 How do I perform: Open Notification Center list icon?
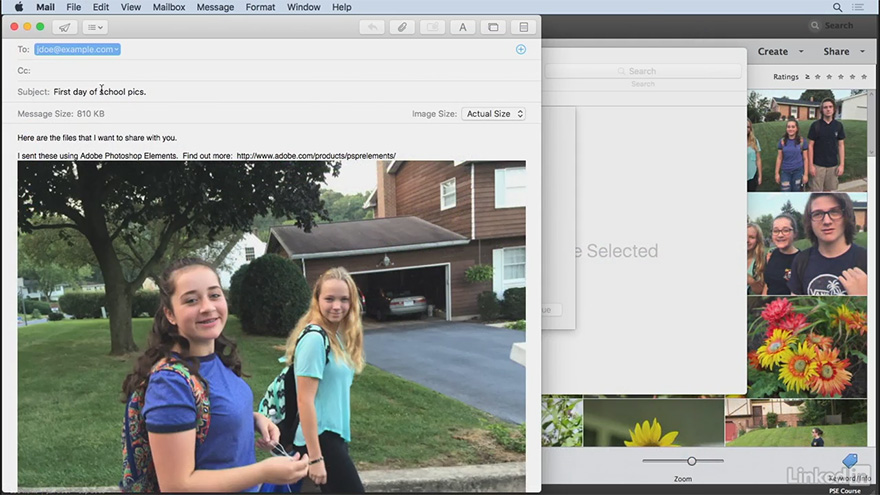(858, 7)
